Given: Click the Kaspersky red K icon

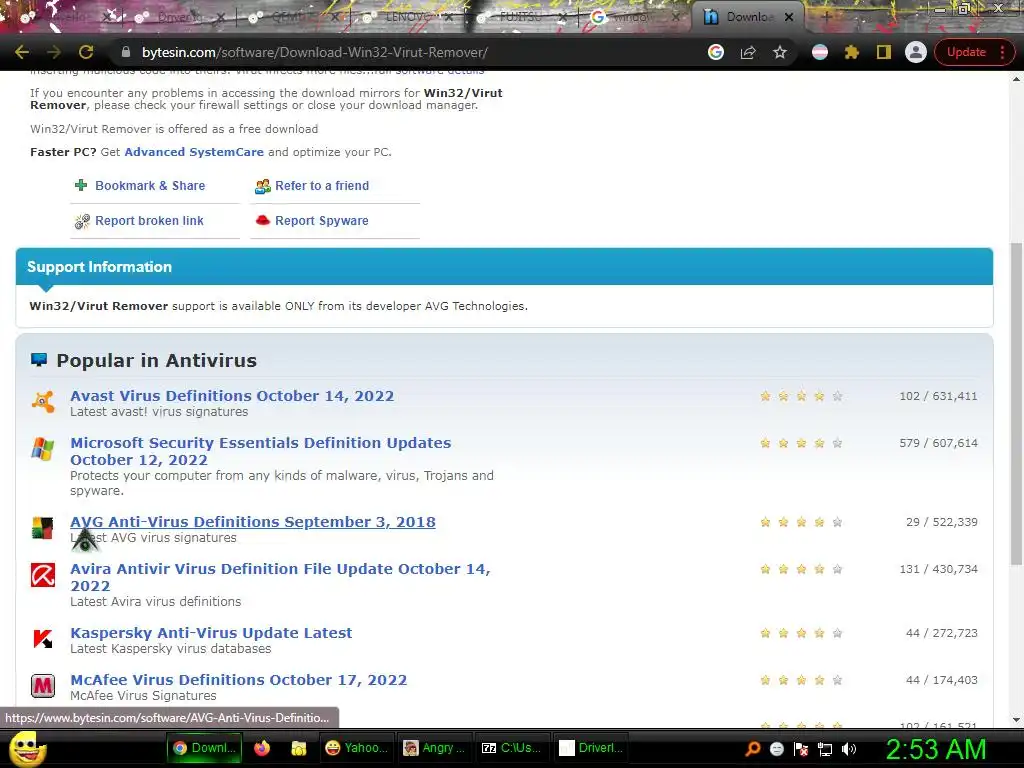Looking at the screenshot, I should [43, 638].
